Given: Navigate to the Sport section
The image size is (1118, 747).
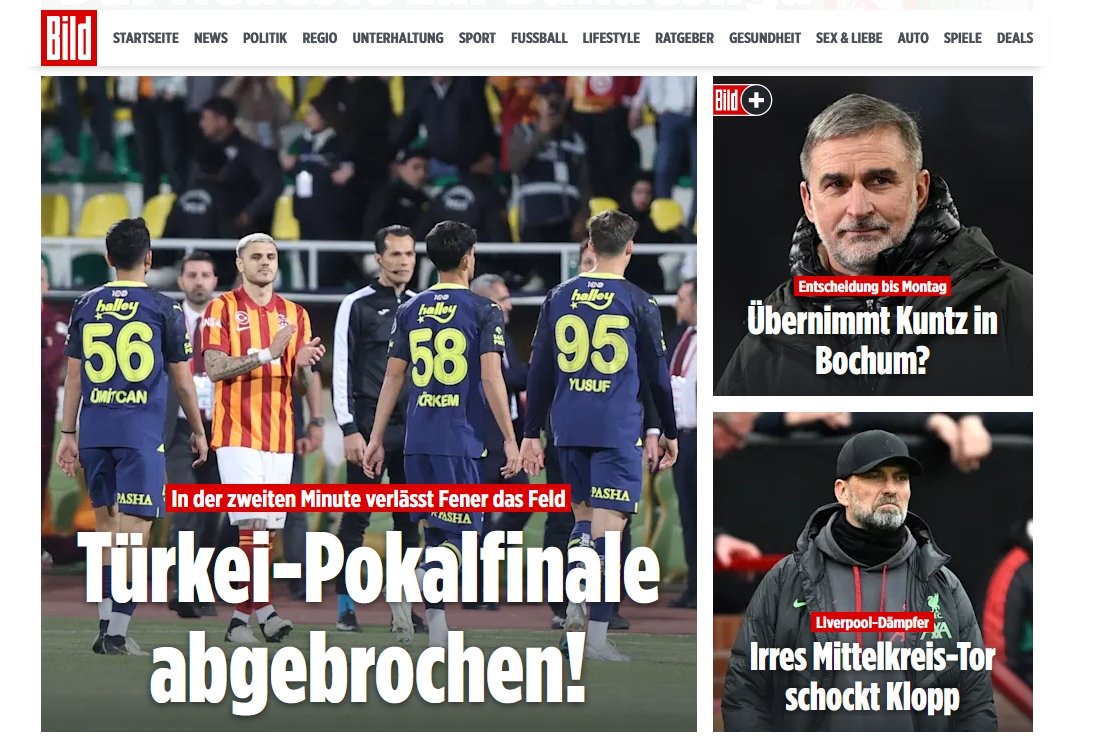Looking at the screenshot, I should click(477, 38).
